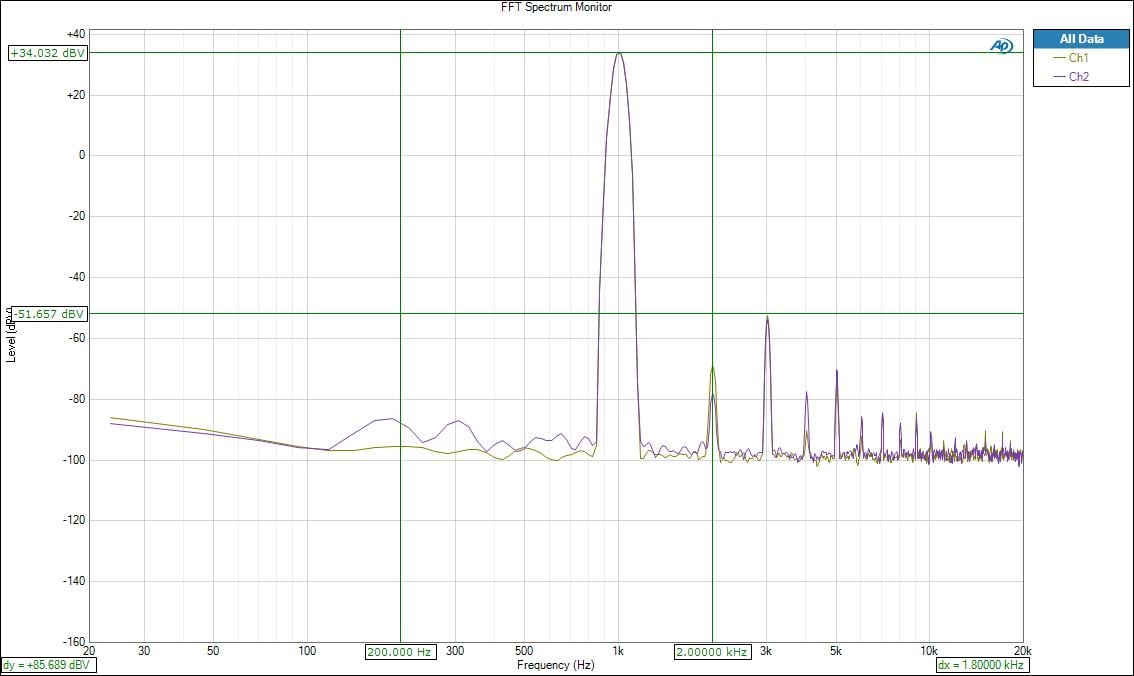Click the AP logo in the graph corner
The height and width of the screenshot is (676, 1134).
1001,46
